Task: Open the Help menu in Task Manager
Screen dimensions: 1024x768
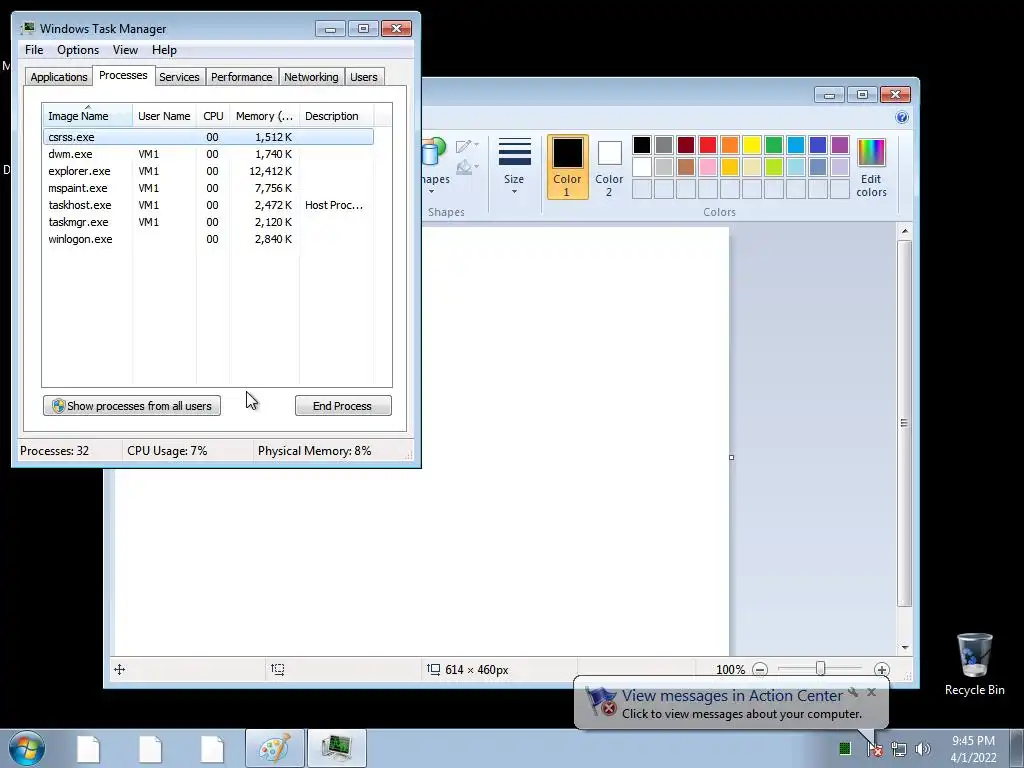Action: (164, 50)
